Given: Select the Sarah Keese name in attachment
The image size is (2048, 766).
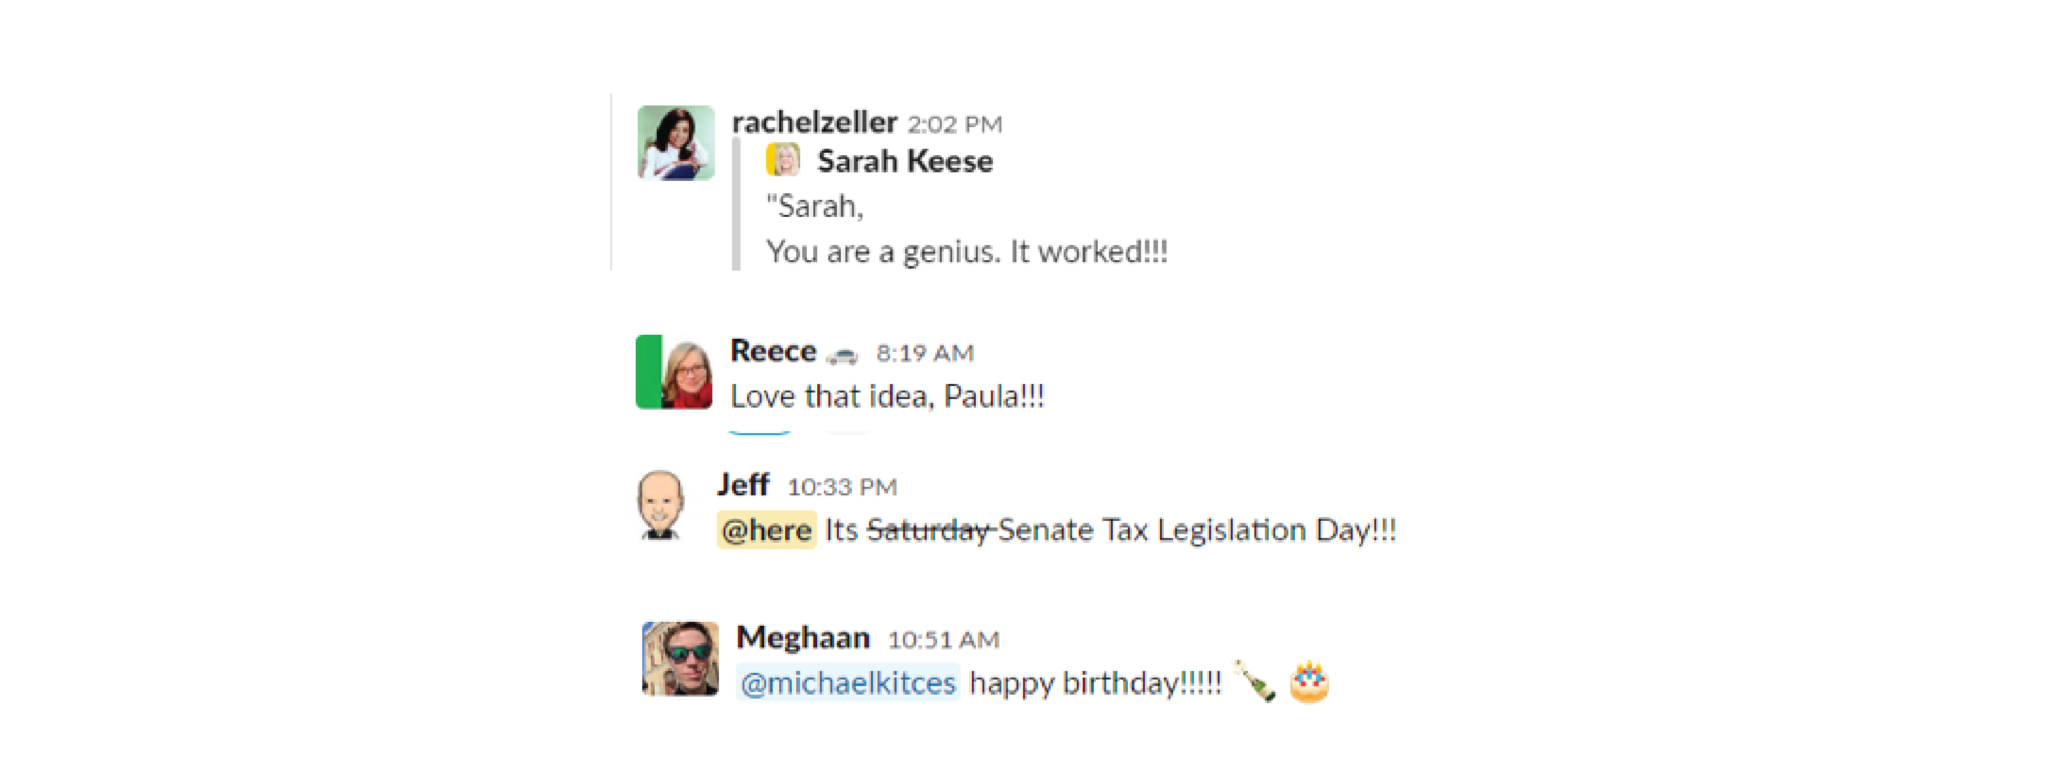Looking at the screenshot, I should click(x=905, y=161).
